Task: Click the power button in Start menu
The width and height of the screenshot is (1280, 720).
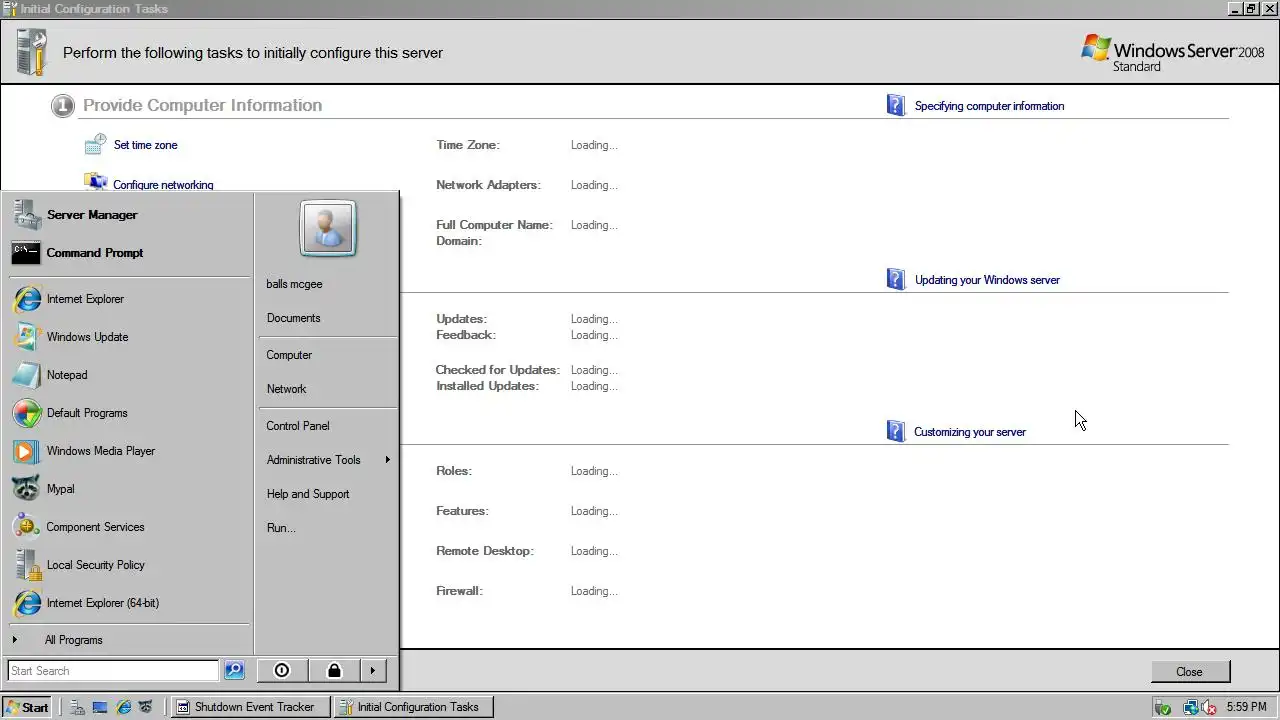Action: tap(282, 671)
